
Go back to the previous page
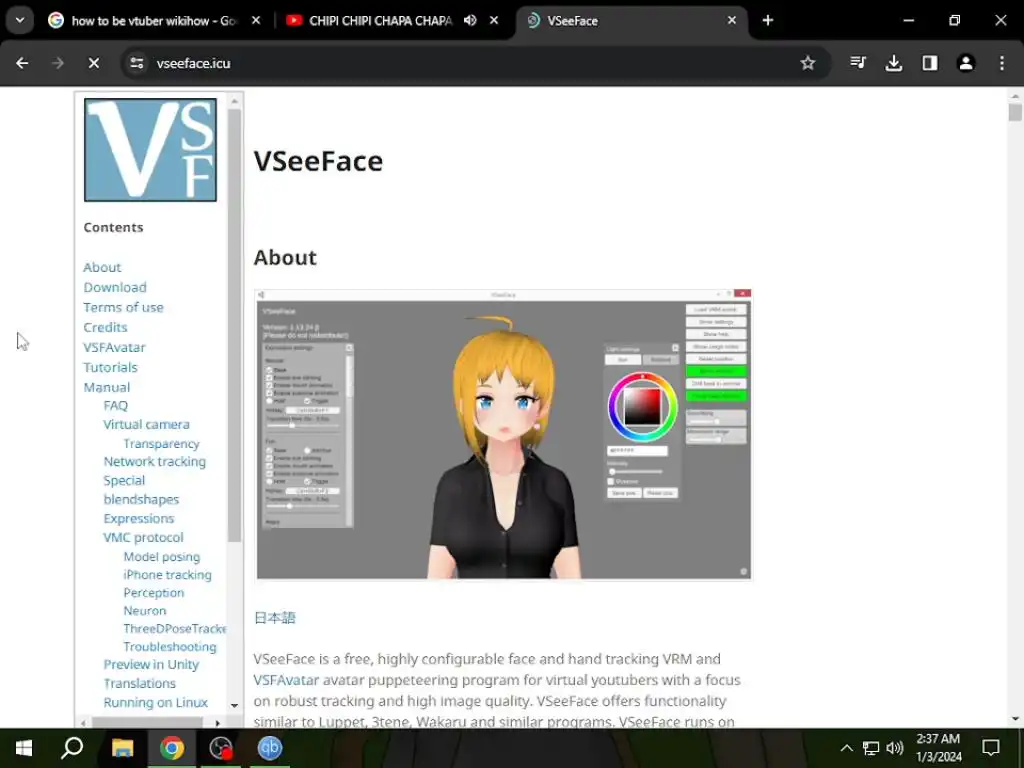pos(22,63)
